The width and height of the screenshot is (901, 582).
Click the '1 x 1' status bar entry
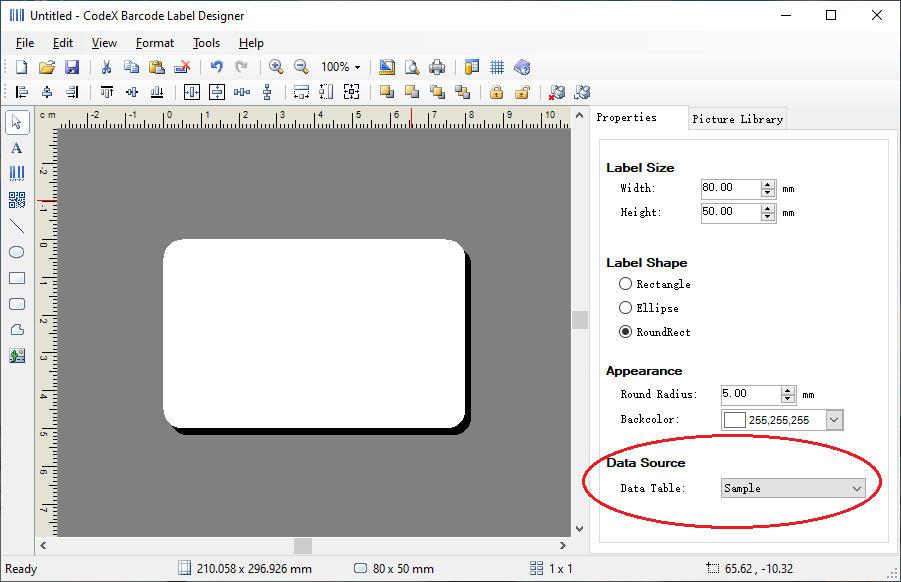pyautogui.click(x=552, y=569)
